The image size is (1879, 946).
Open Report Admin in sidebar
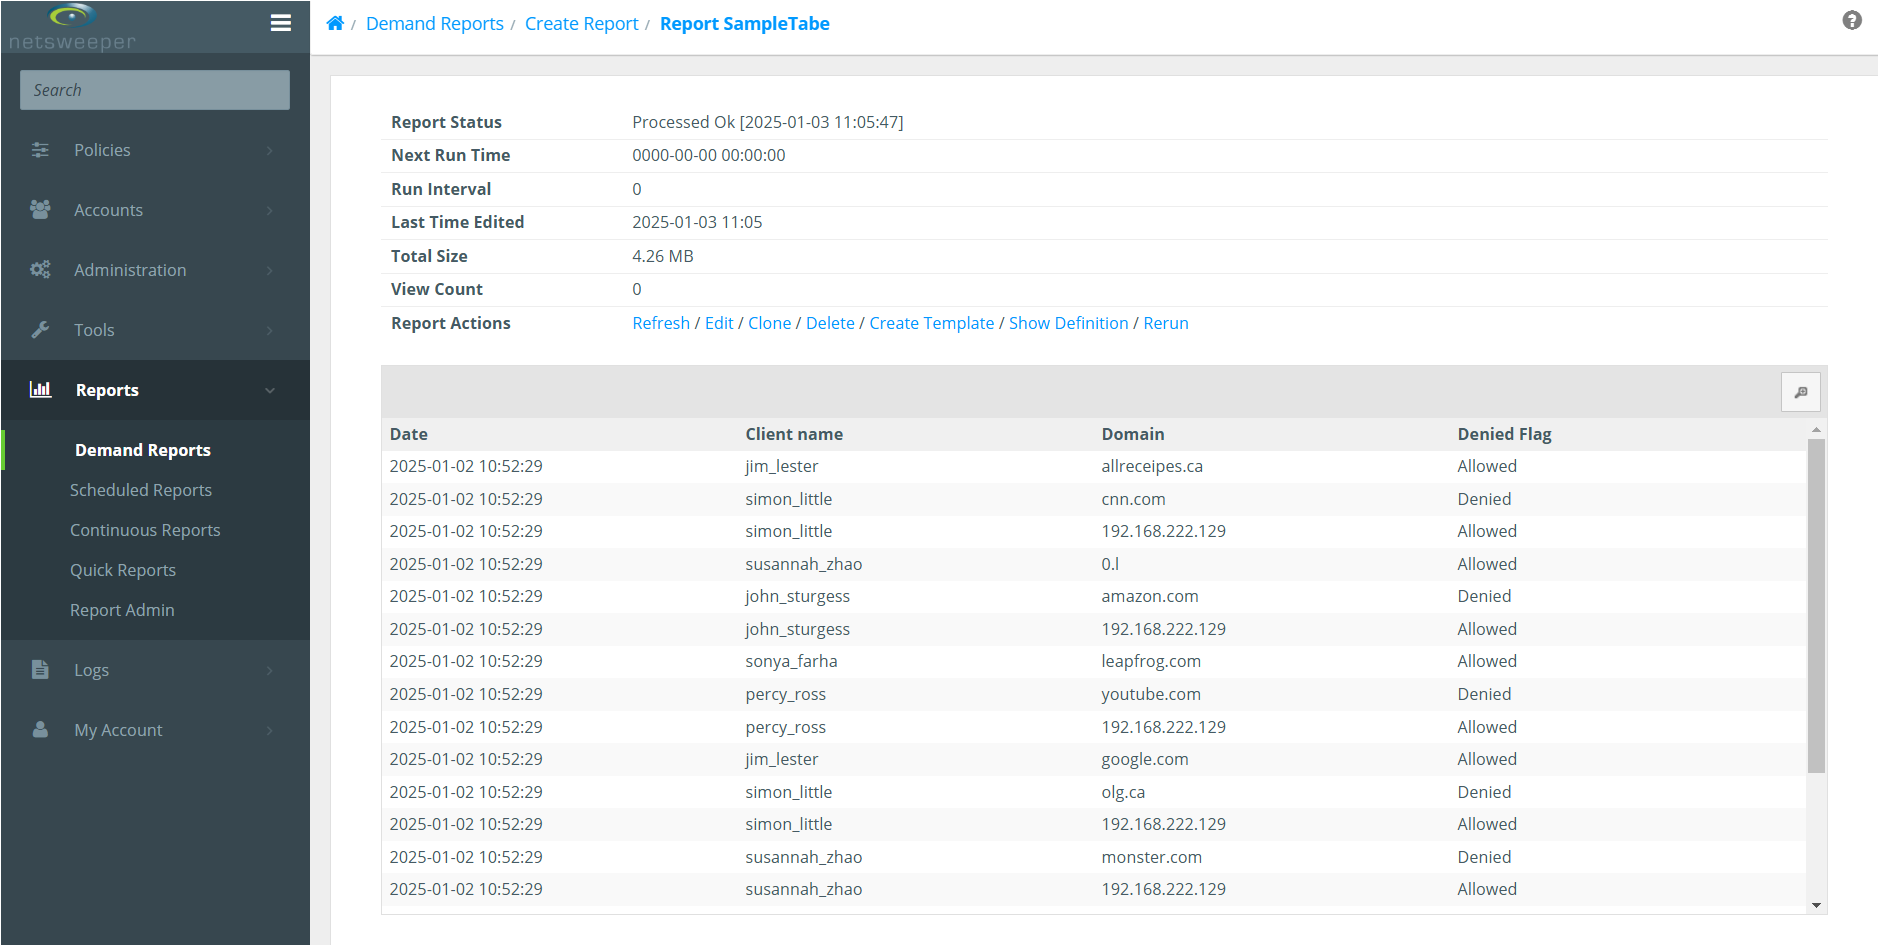pyautogui.click(x=122, y=610)
